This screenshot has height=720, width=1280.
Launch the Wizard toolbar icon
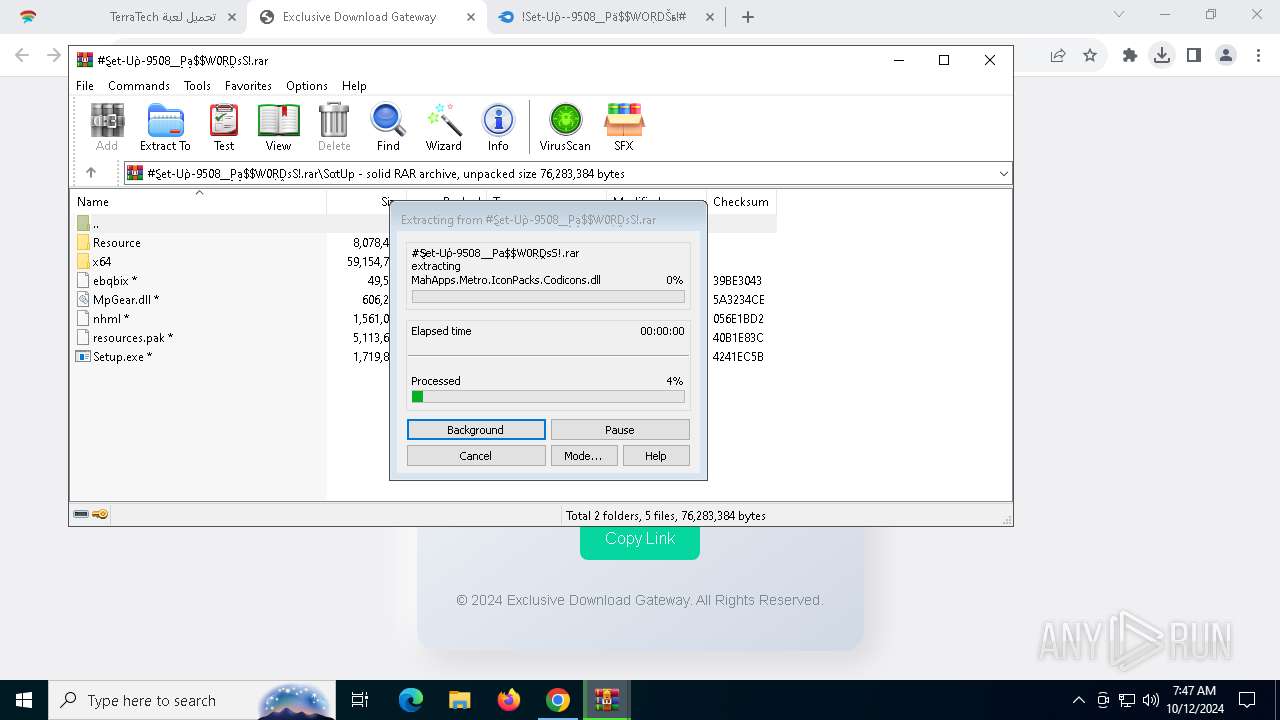click(x=444, y=127)
